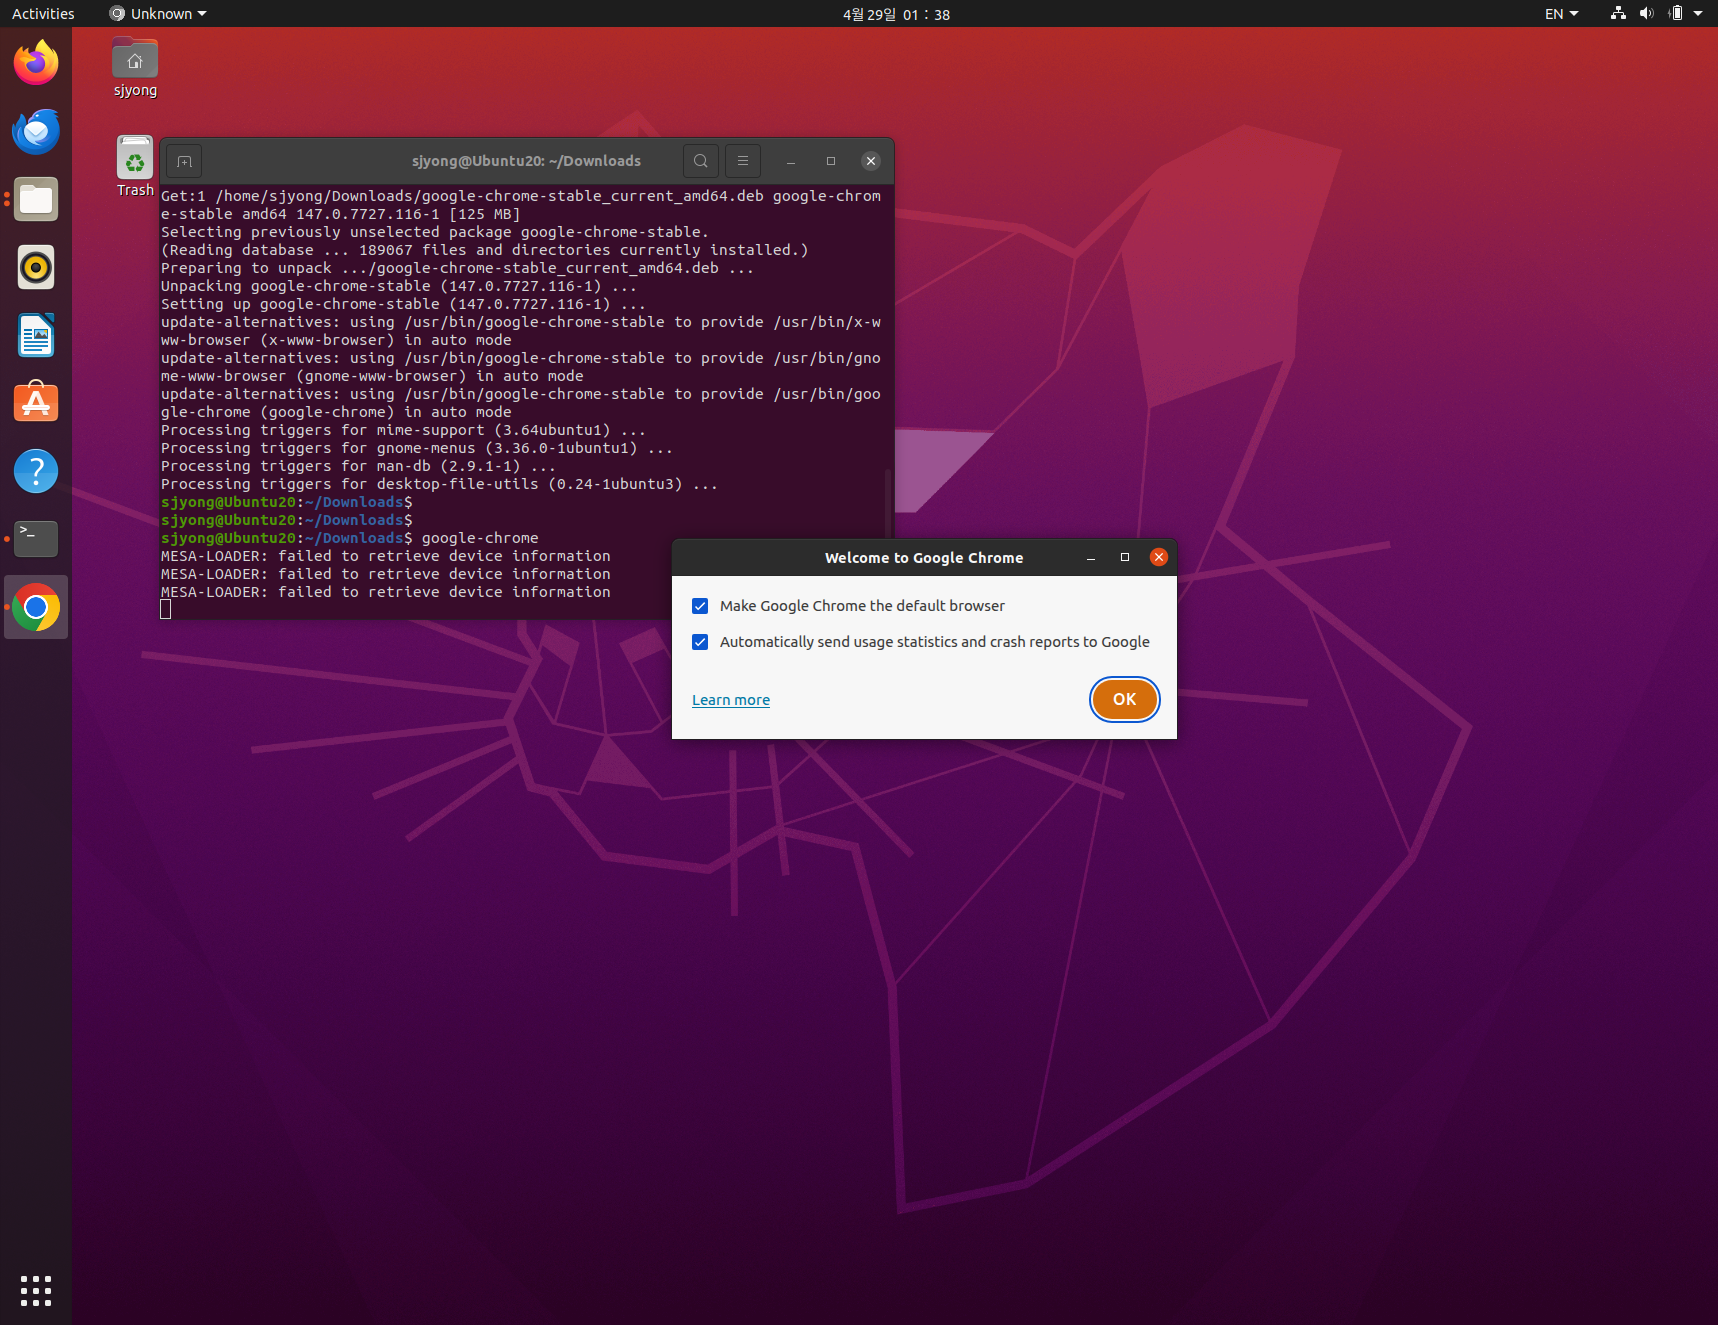Show Applications grid

36,1290
